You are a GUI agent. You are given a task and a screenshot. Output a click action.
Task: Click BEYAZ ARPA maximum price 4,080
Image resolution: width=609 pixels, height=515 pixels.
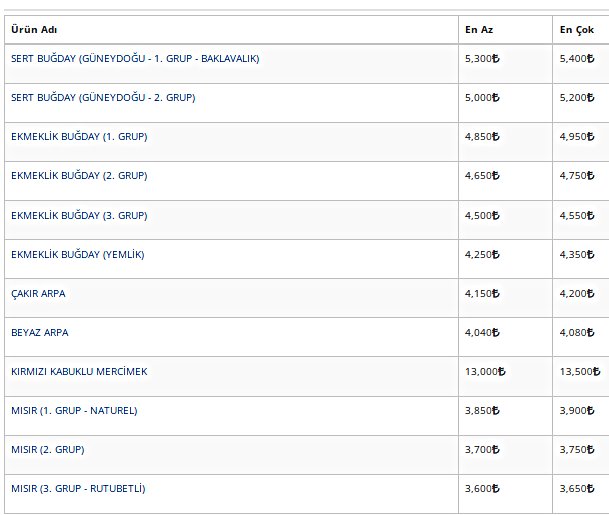pos(579,332)
